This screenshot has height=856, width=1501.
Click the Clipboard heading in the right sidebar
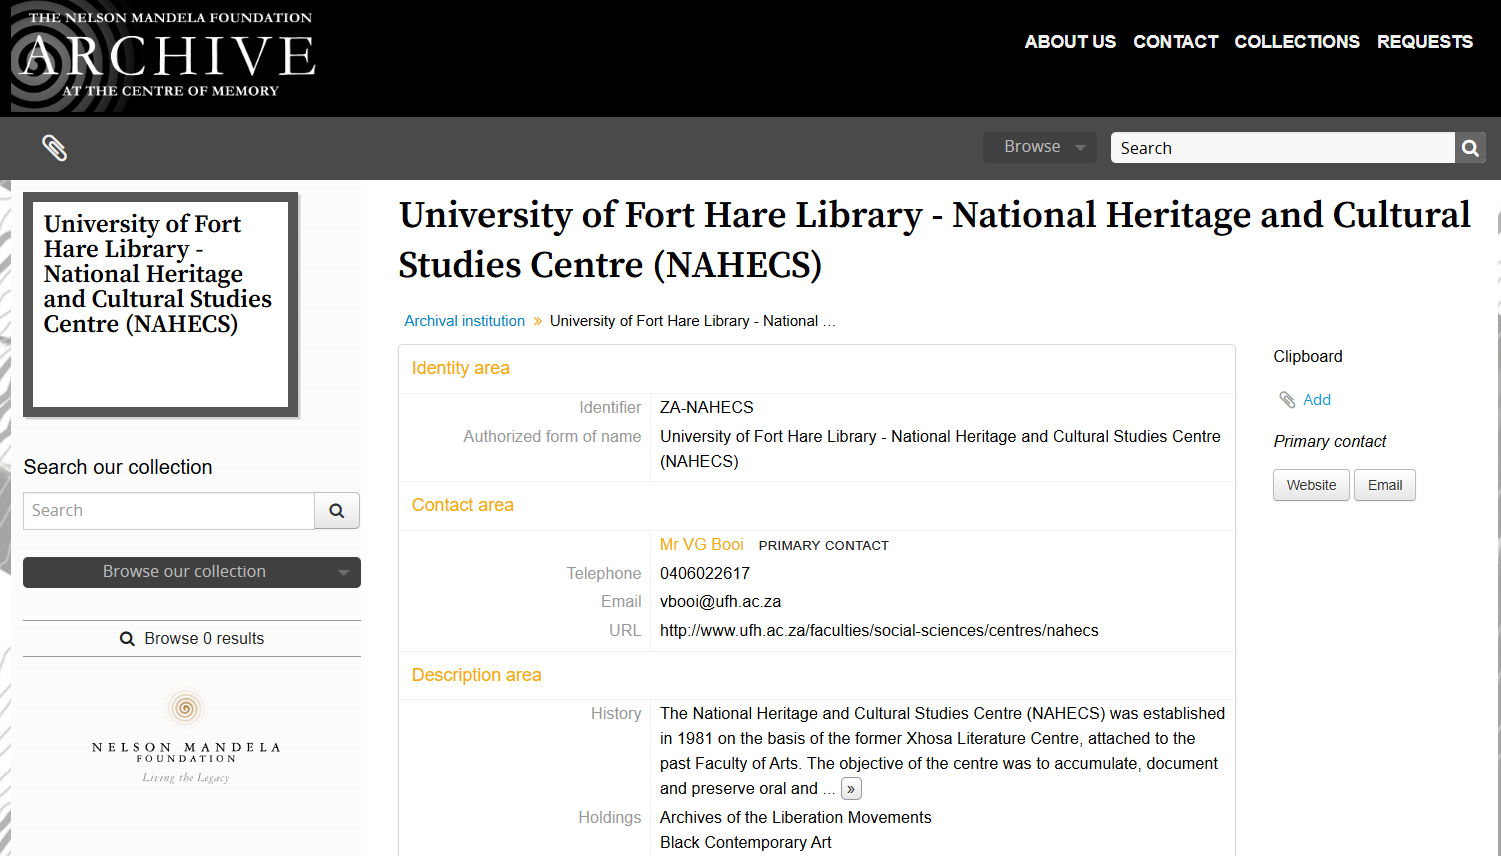click(x=1308, y=357)
